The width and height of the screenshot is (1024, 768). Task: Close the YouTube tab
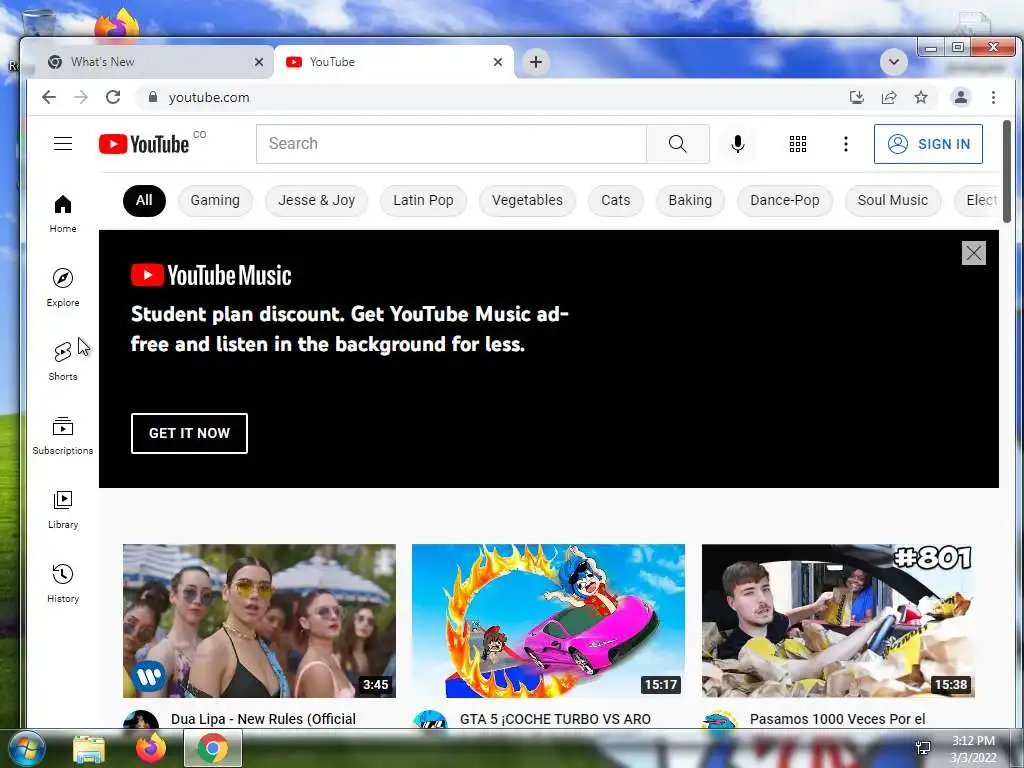[498, 62]
